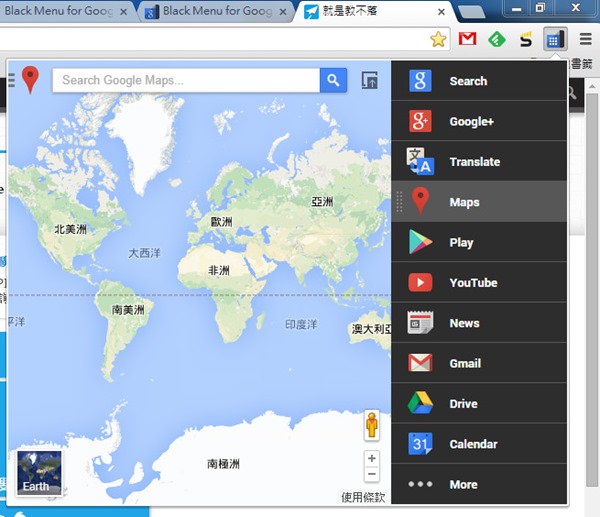Zoom in on the map
The height and width of the screenshot is (517, 600).
pyautogui.click(x=372, y=458)
